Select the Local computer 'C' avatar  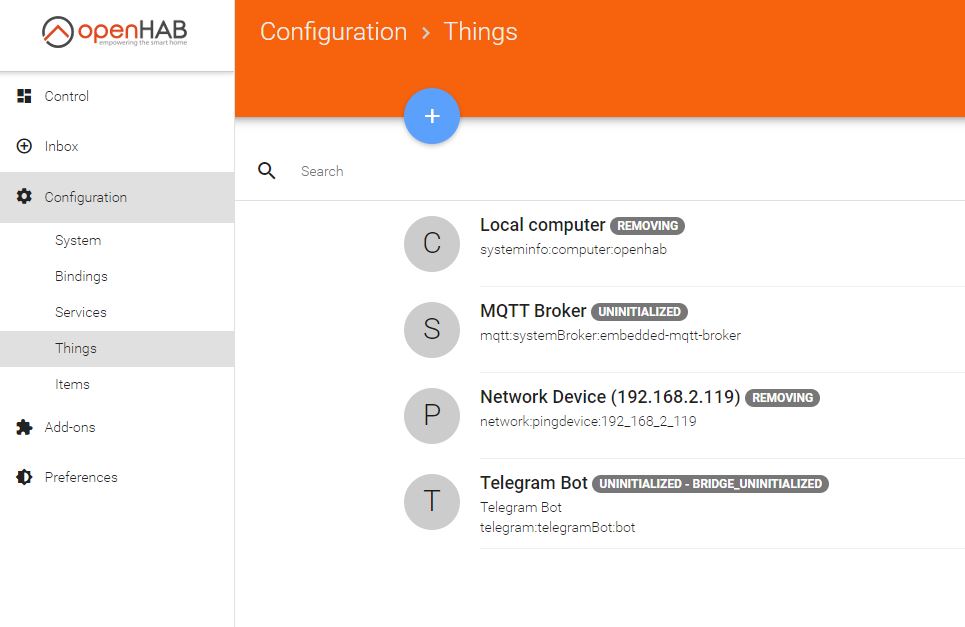click(x=431, y=244)
